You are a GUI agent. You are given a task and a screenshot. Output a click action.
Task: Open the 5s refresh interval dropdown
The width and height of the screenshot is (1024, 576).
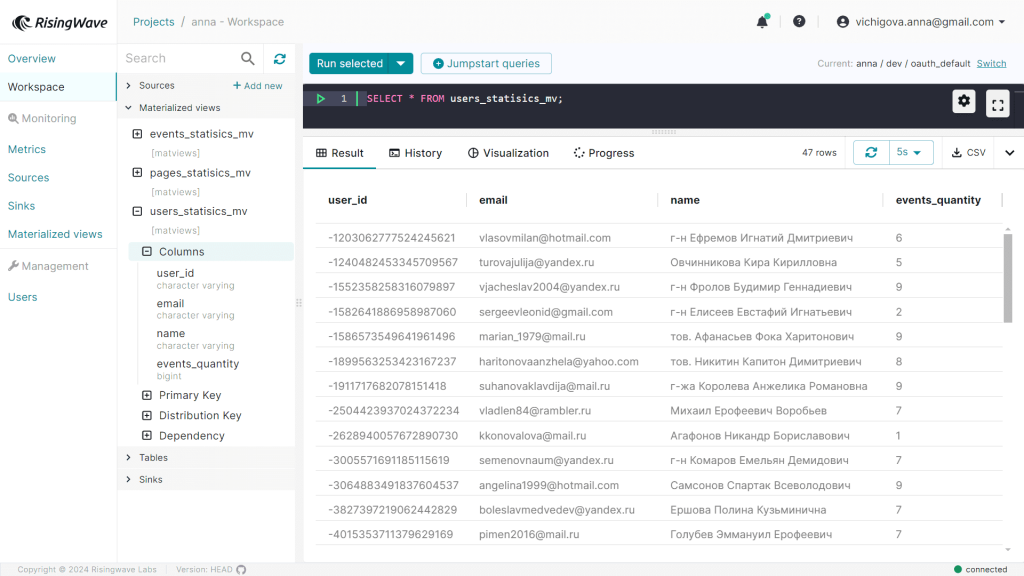[x=910, y=152]
